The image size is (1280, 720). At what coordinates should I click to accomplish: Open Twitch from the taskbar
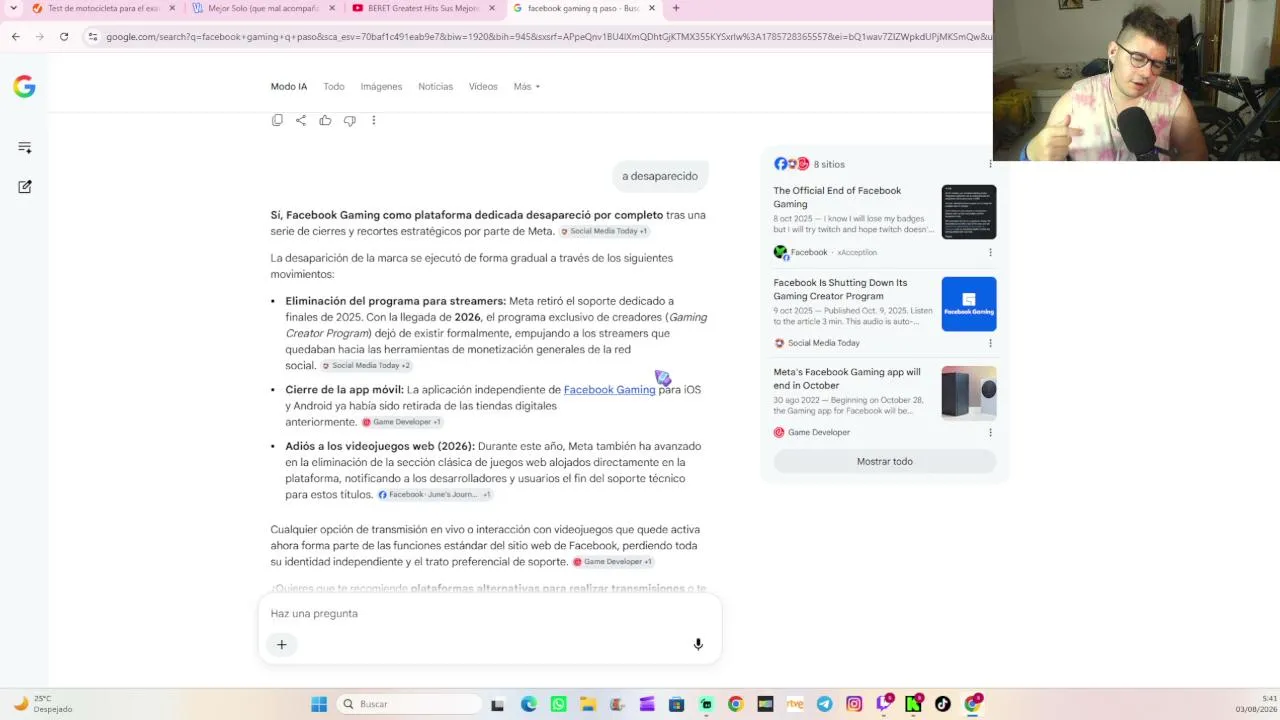[x=884, y=704]
